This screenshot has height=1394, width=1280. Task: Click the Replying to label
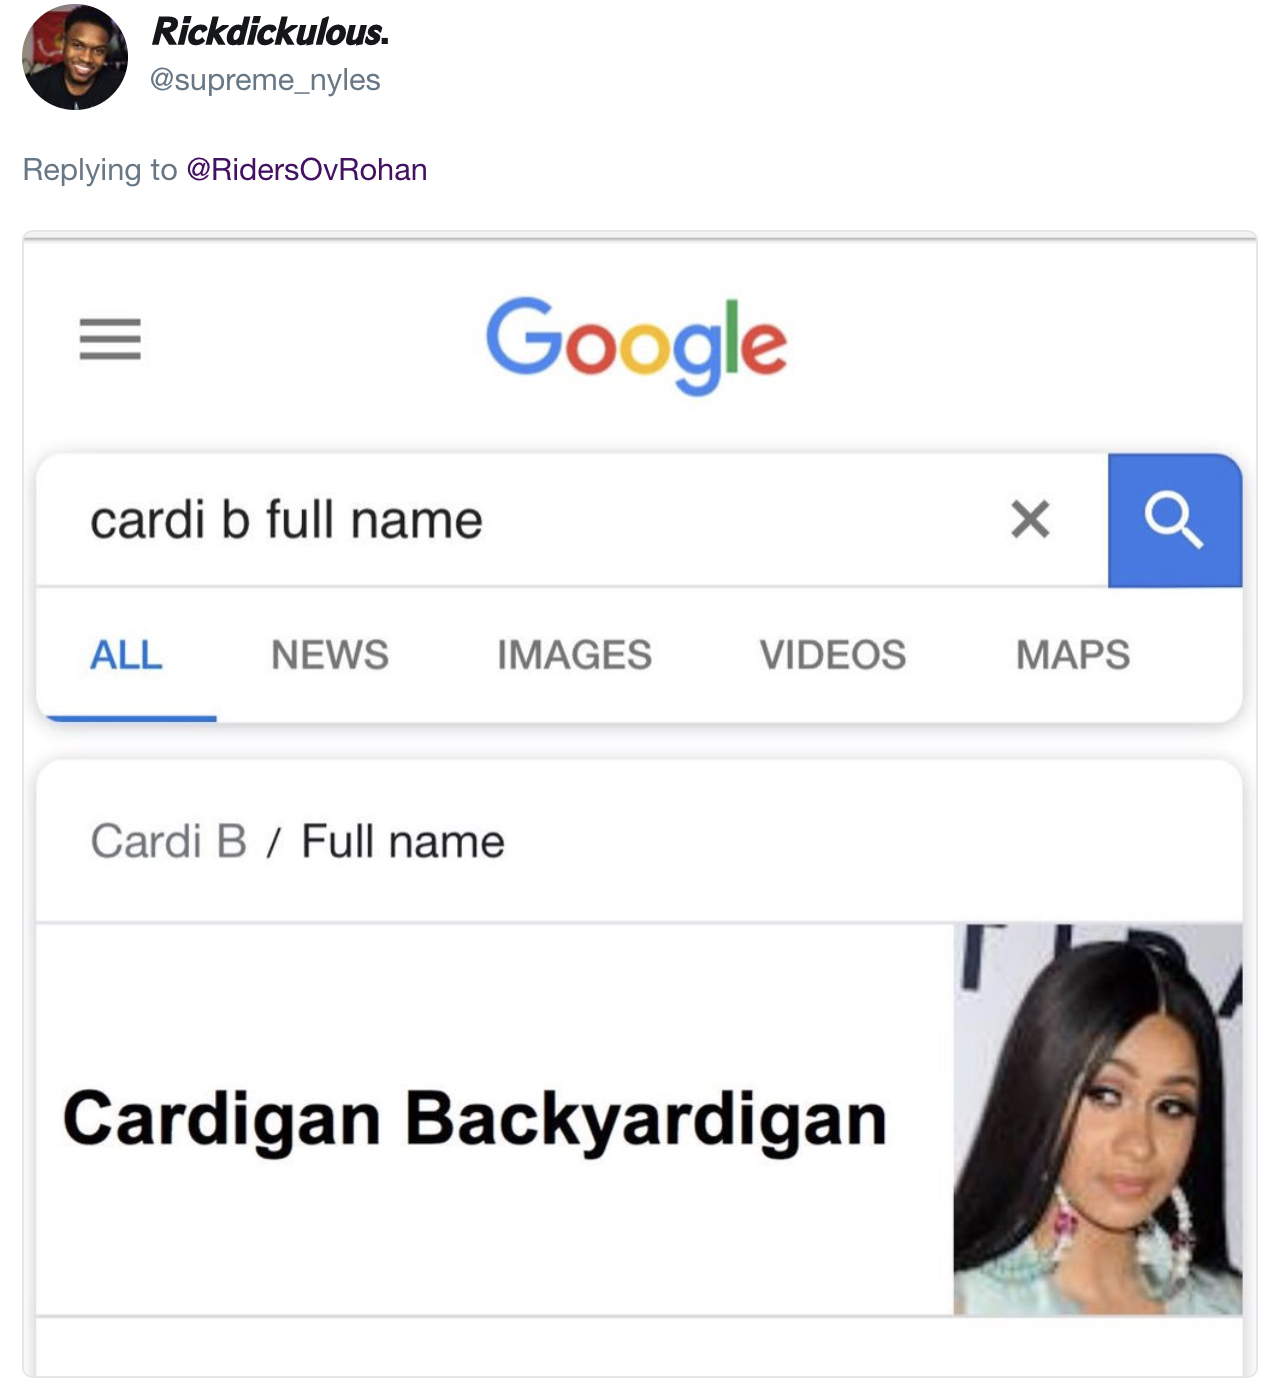coord(100,170)
